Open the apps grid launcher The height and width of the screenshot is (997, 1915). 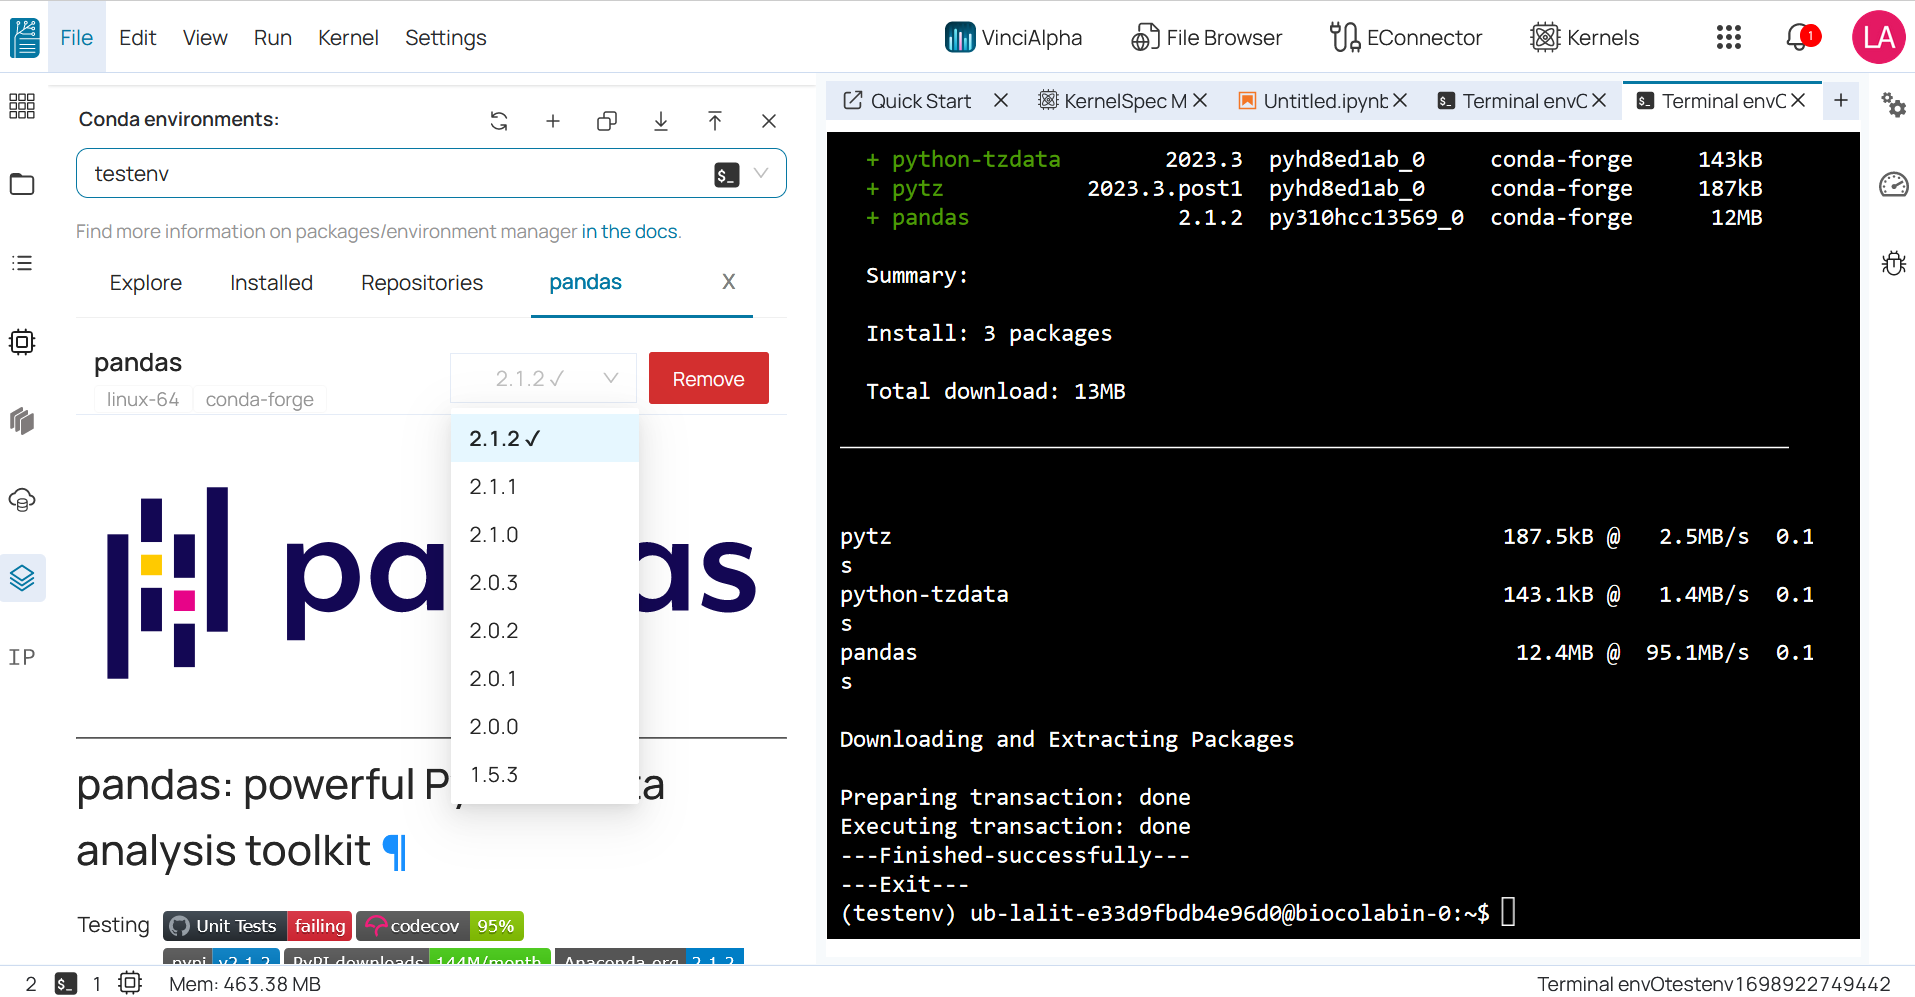coord(1728,38)
